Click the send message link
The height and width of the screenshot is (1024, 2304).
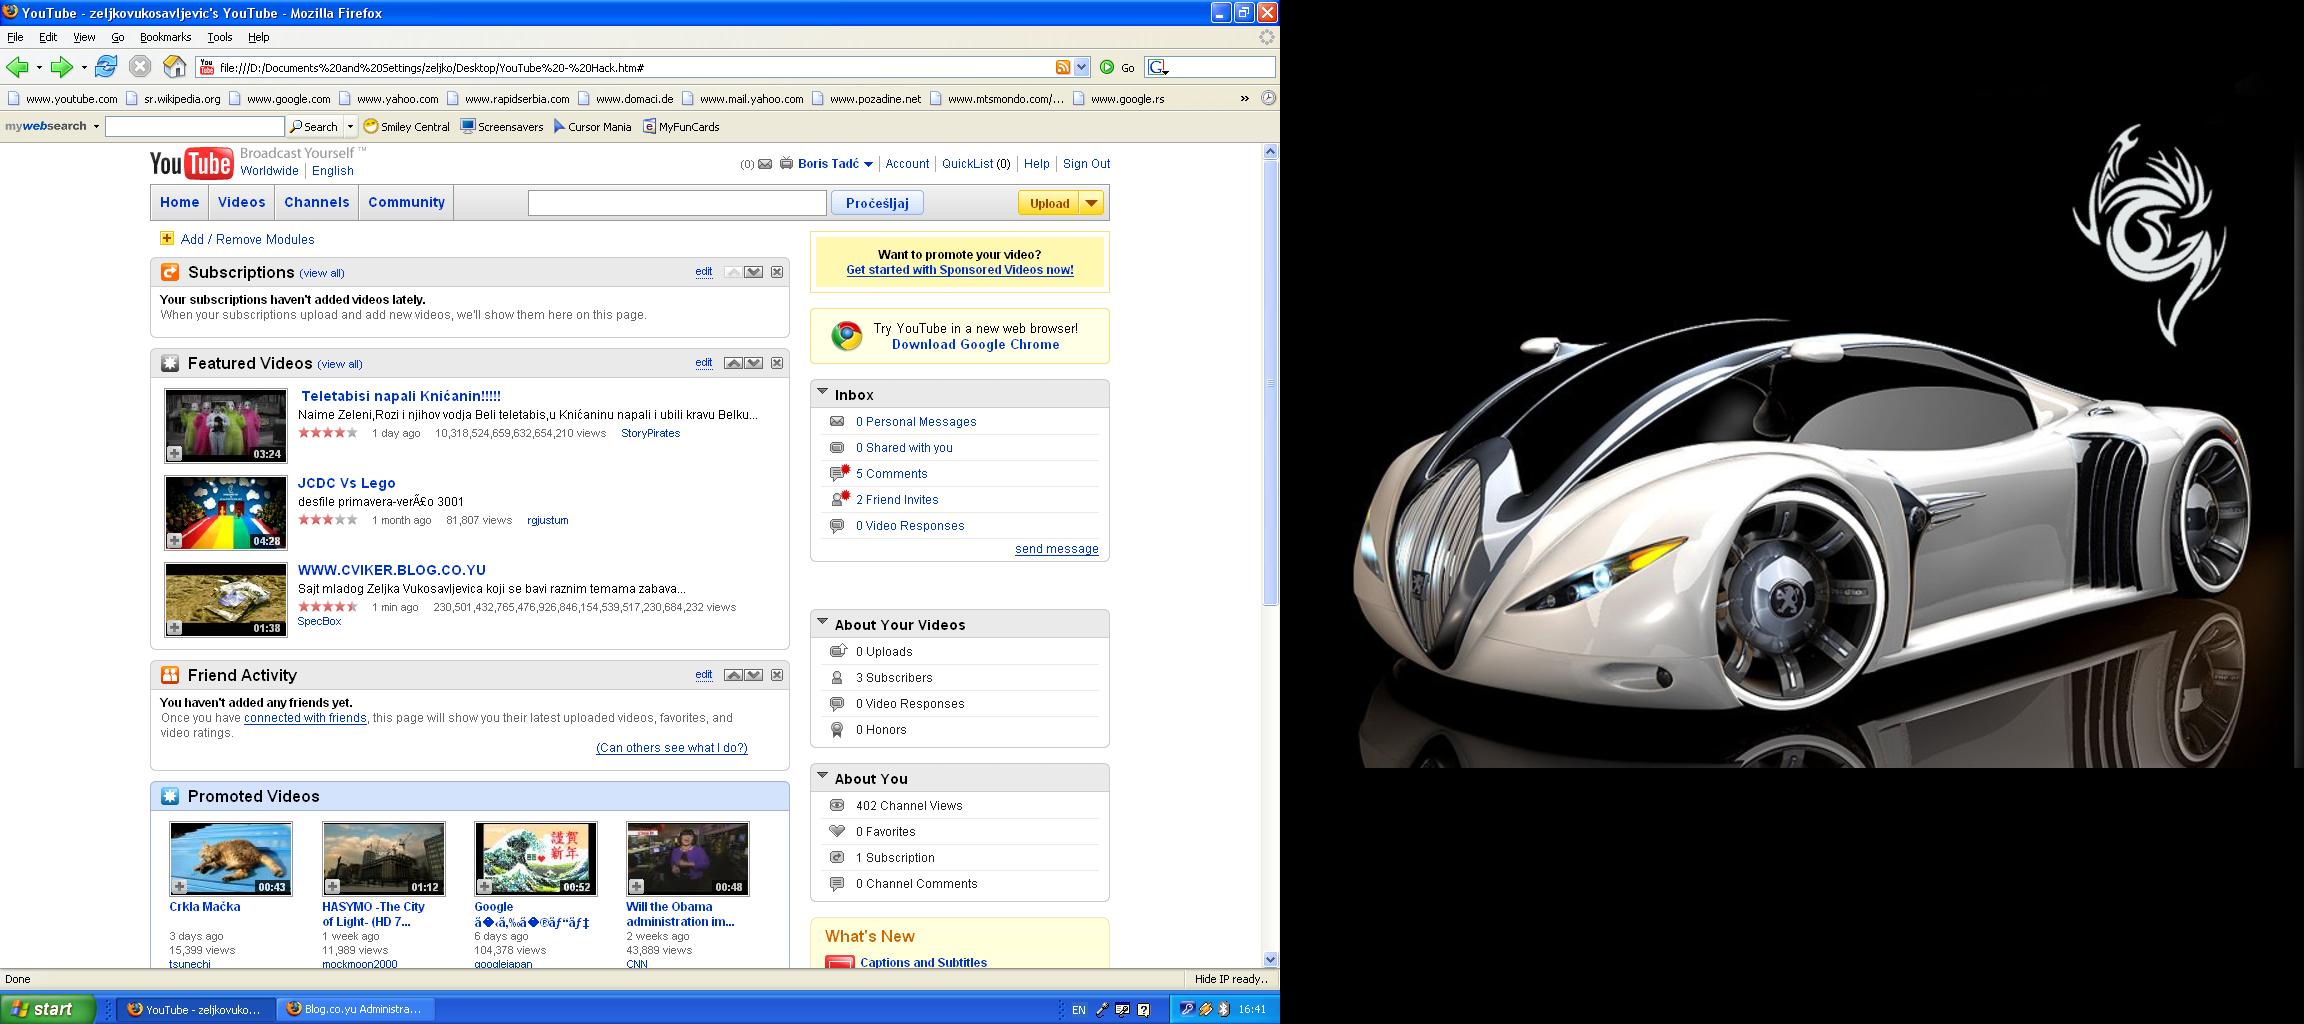1056,549
